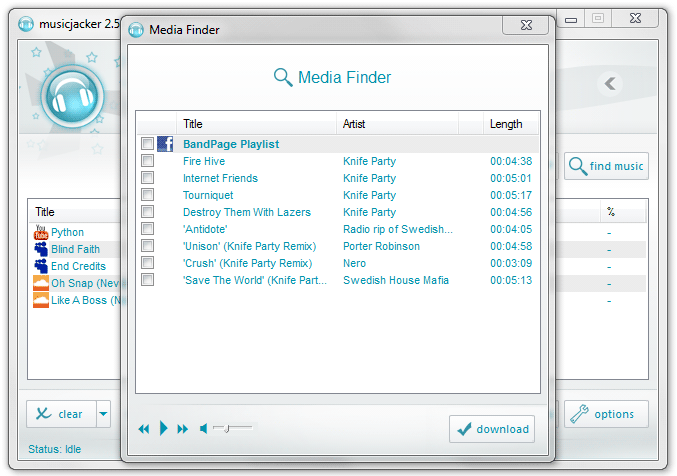
Task: Tick the BandPage Playlist checkbox
Action: (147, 143)
